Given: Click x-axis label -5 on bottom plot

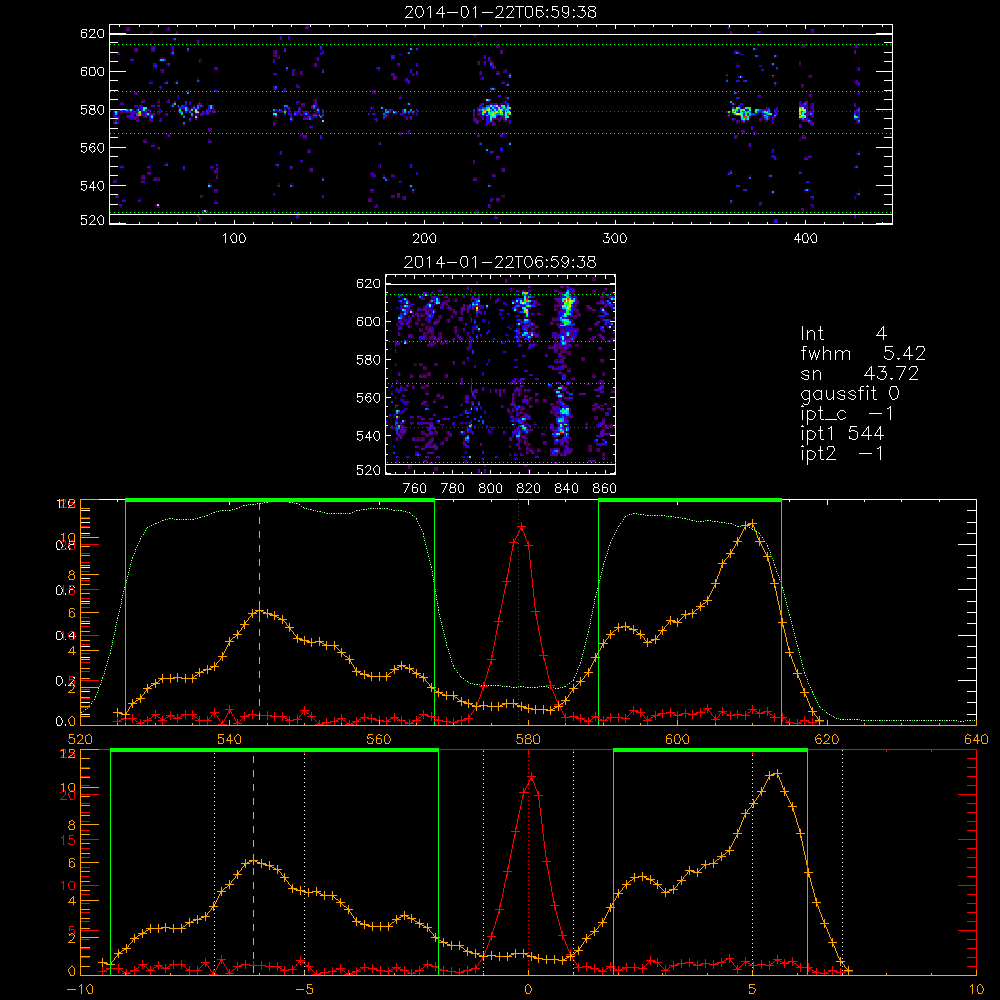Looking at the screenshot, I should click(304, 990).
